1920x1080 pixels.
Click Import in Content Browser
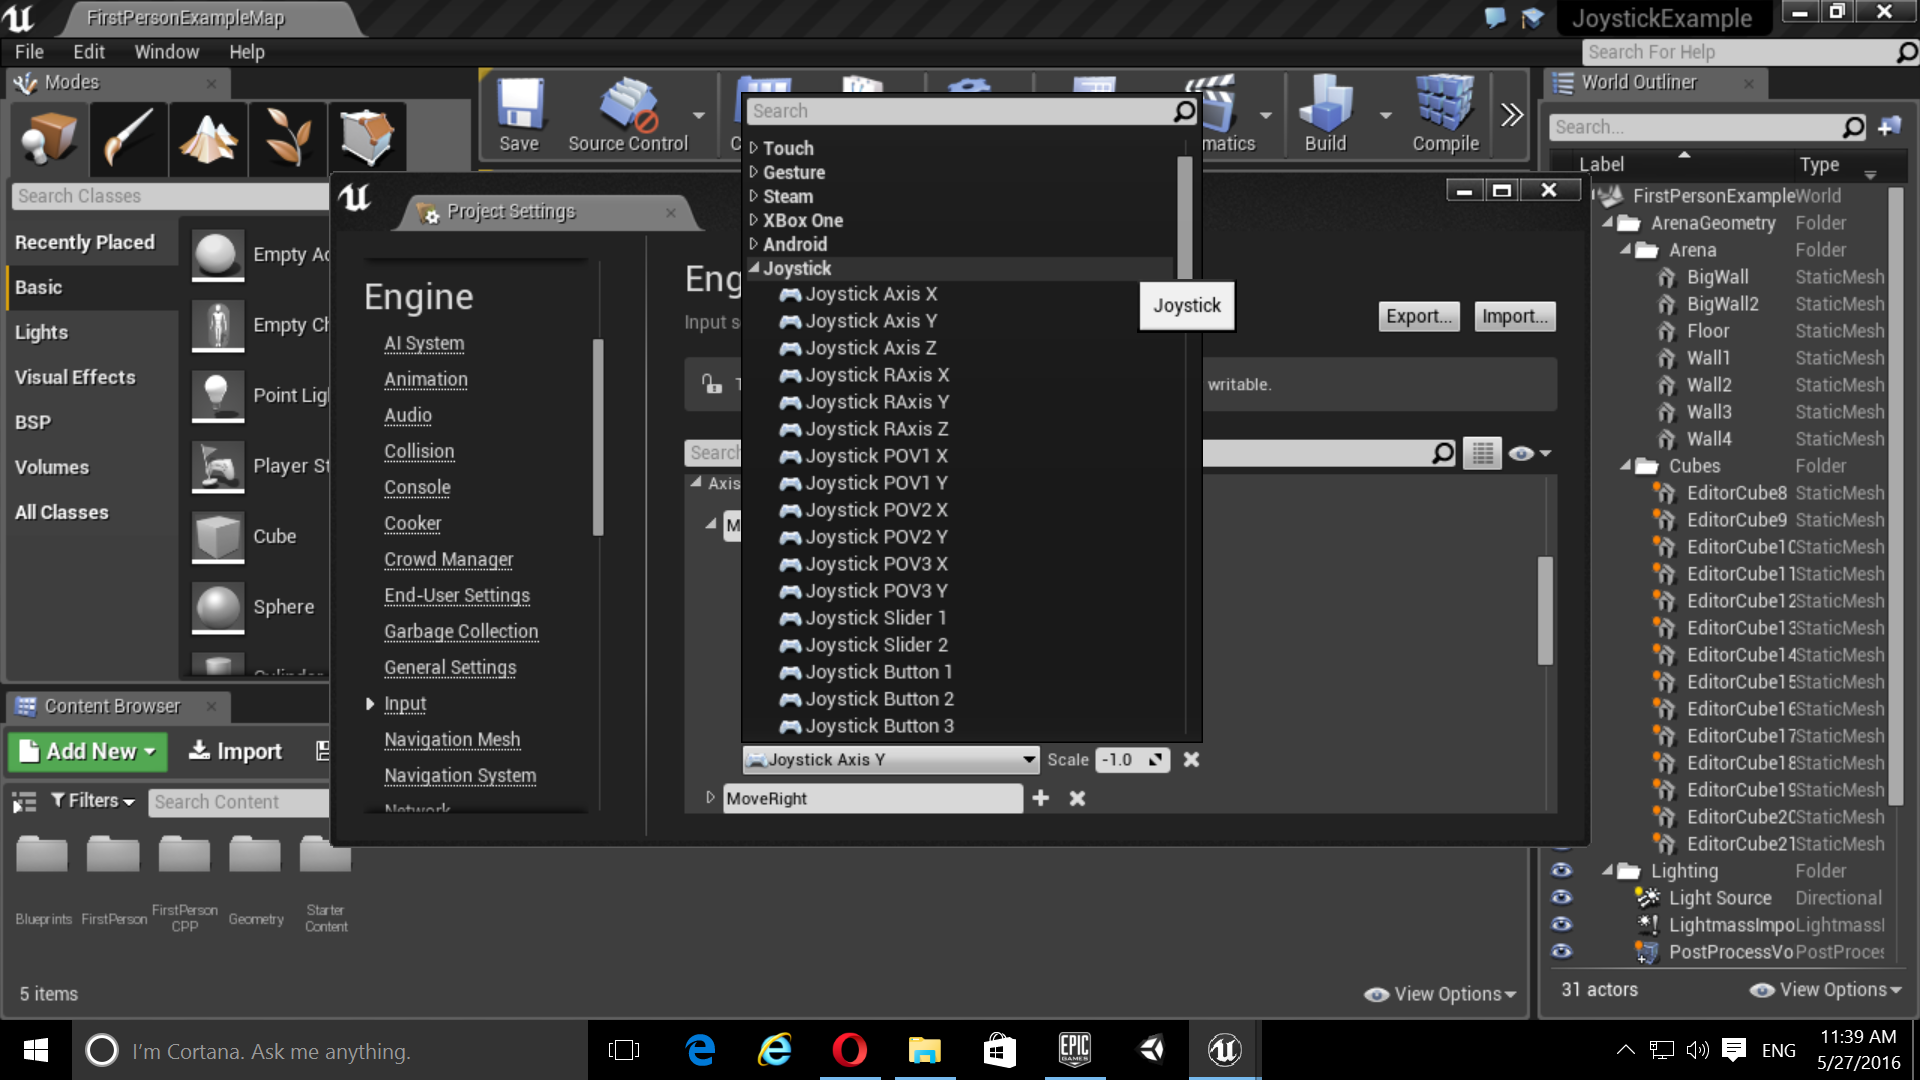pyautogui.click(x=236, y=751)
